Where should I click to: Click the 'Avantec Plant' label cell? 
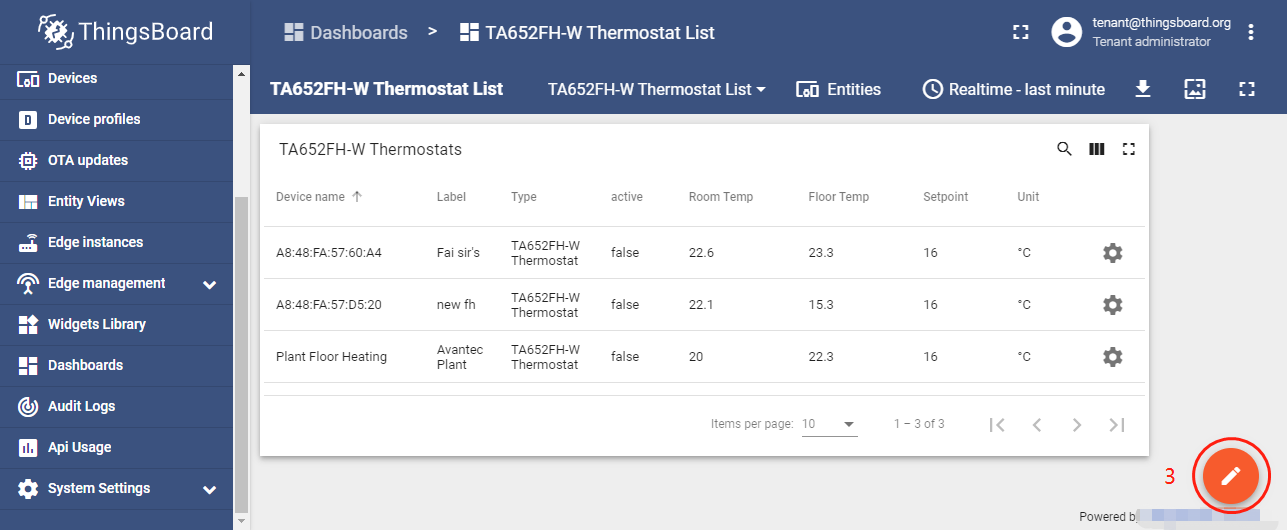click(460, 357)
